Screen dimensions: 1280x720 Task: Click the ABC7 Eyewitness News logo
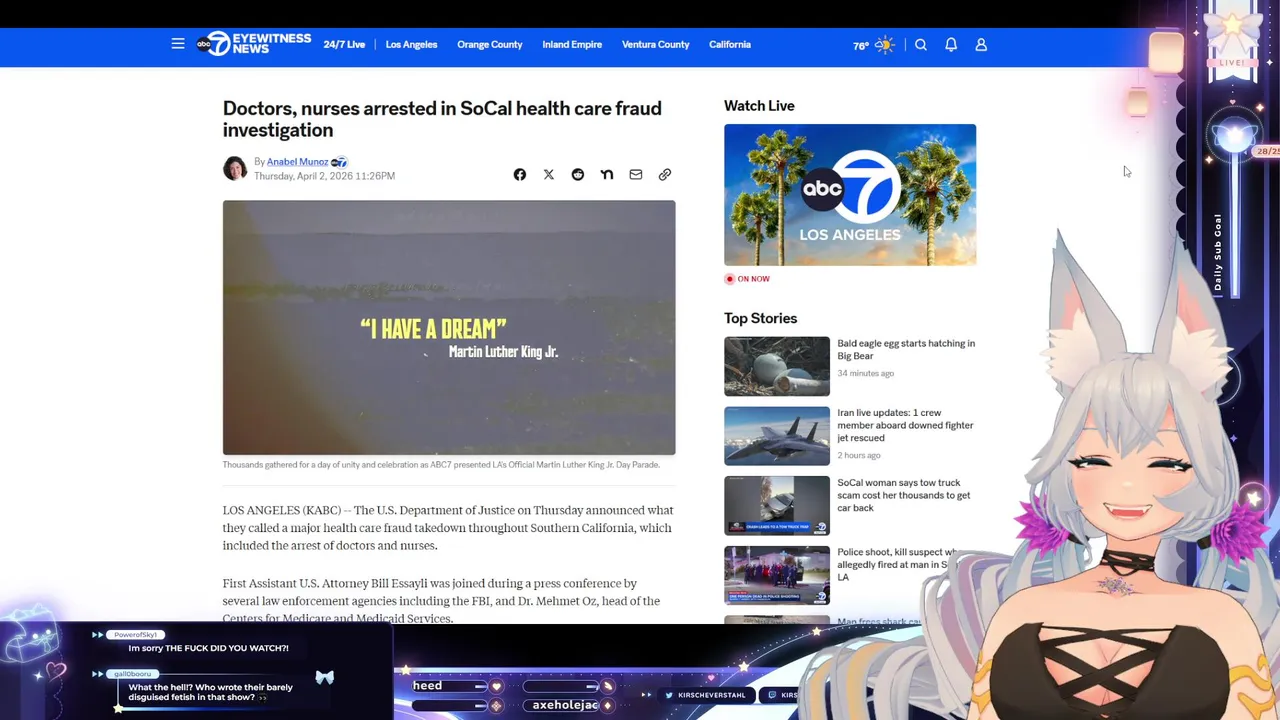254,44
